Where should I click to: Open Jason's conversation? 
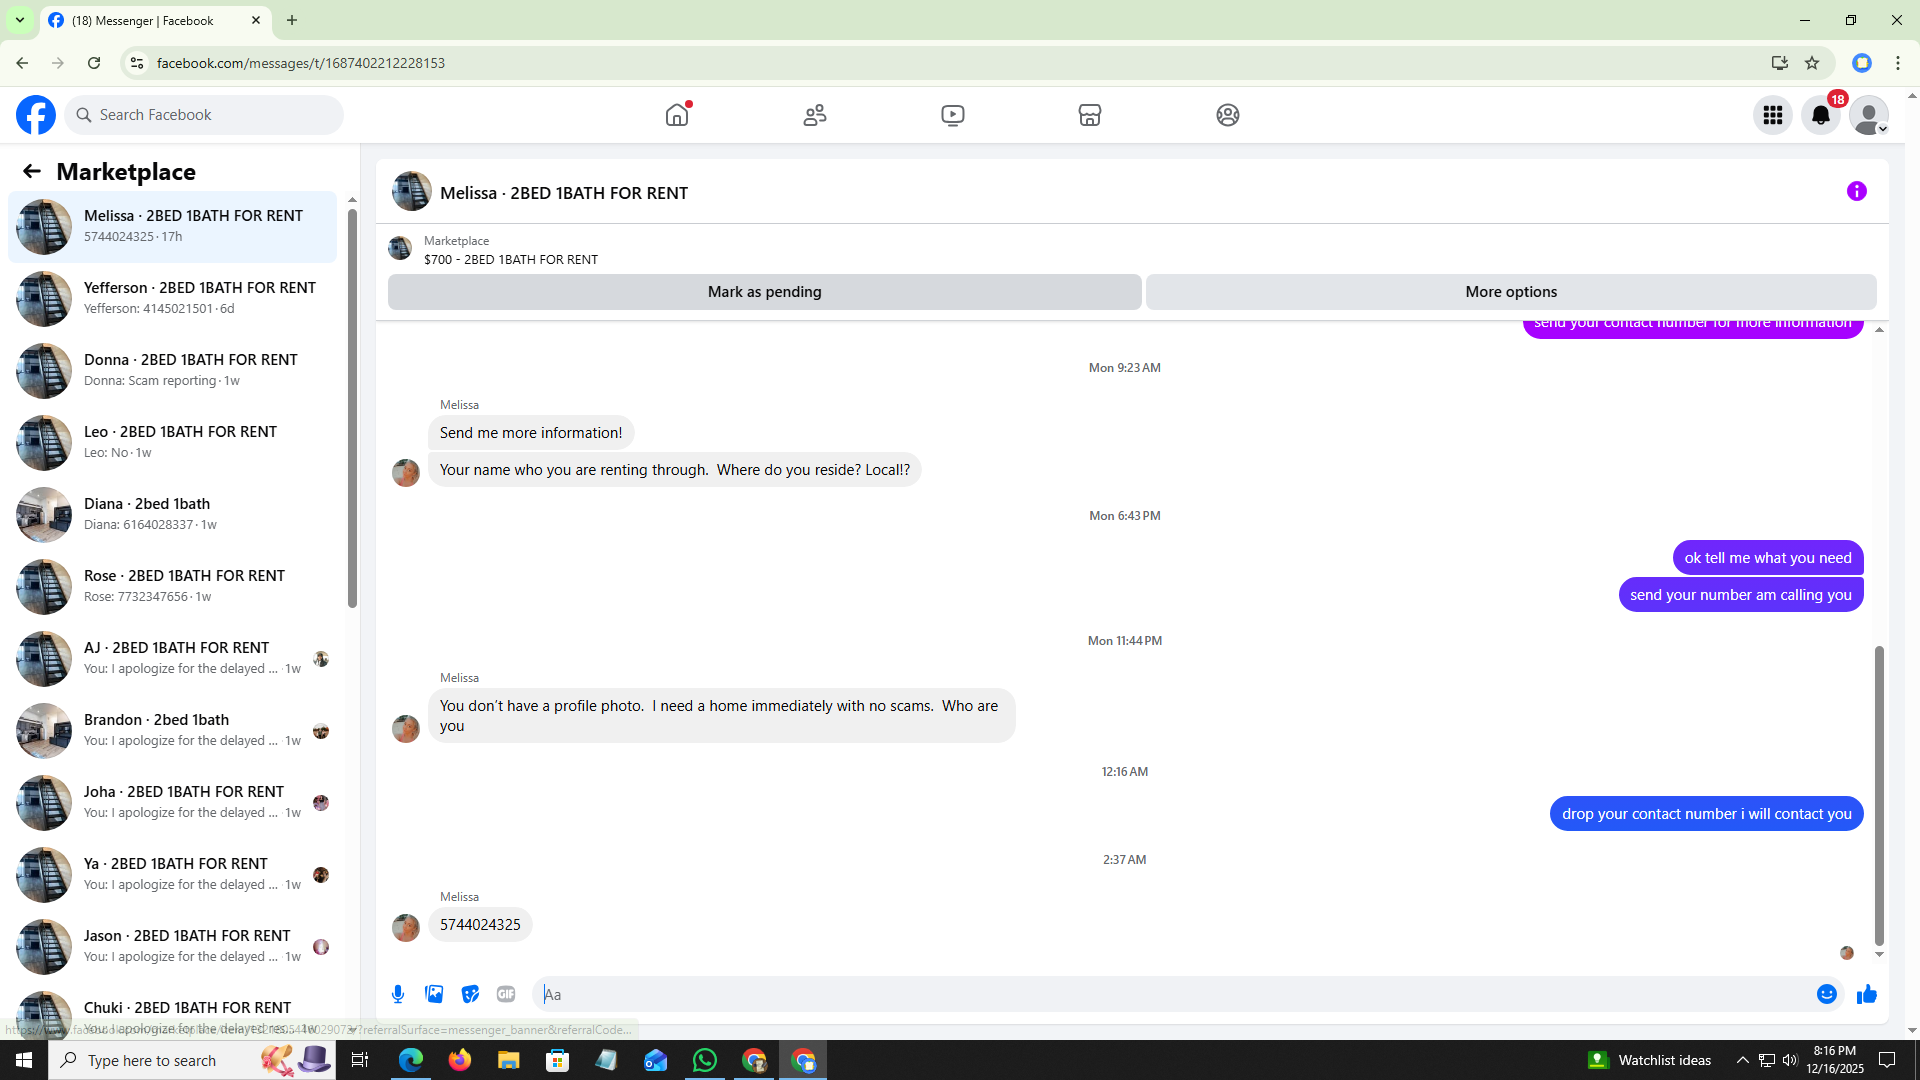click(172, 947)
